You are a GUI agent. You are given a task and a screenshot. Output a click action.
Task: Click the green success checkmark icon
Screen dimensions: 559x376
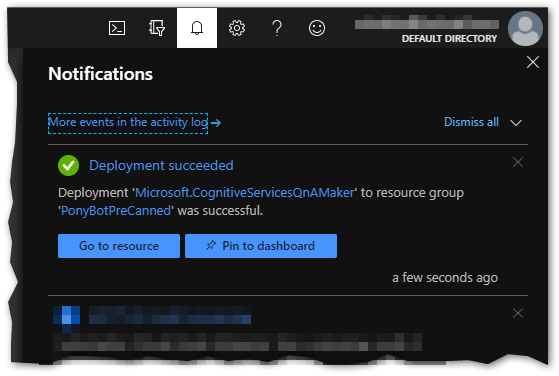click(68, 165)
